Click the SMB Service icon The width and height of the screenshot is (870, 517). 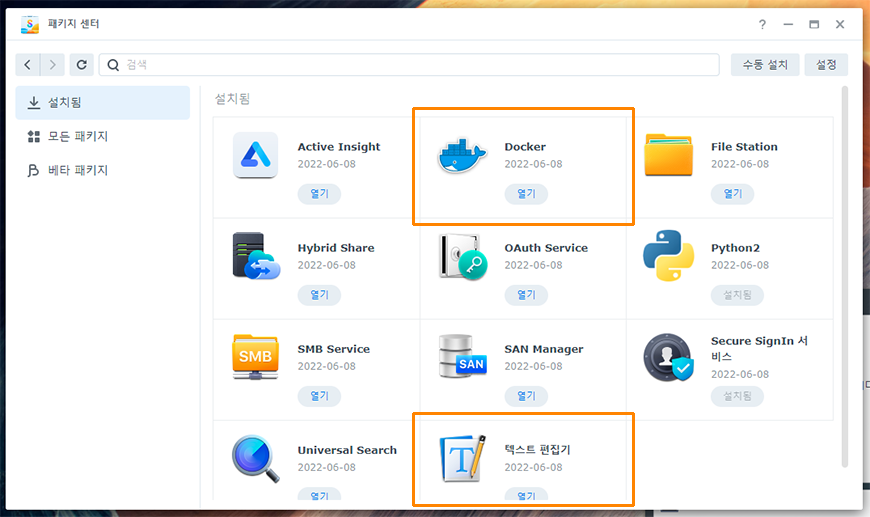(255, 357)
